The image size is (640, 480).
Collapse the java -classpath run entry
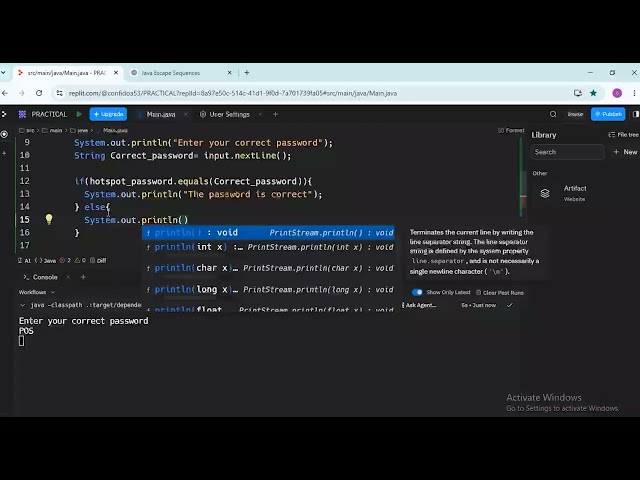[x=22, y=305]
